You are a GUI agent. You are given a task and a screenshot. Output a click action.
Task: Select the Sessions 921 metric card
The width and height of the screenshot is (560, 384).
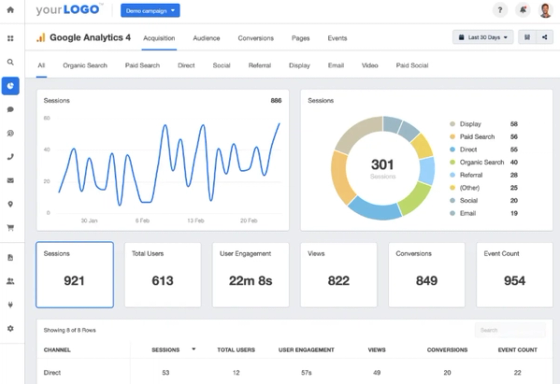tap(75, 275)
